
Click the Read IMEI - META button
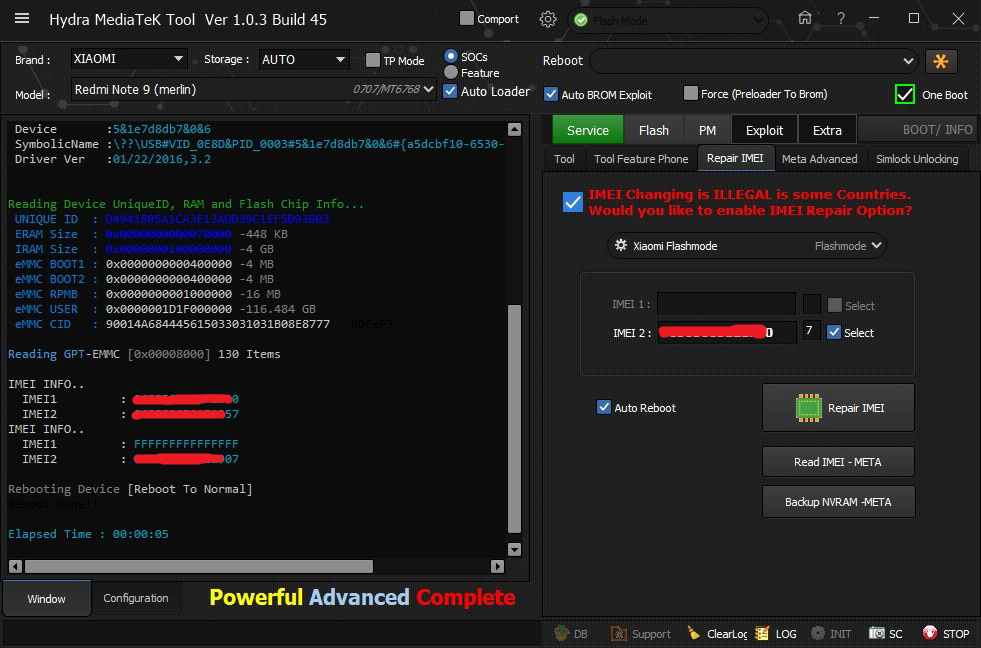pos(838,461)
